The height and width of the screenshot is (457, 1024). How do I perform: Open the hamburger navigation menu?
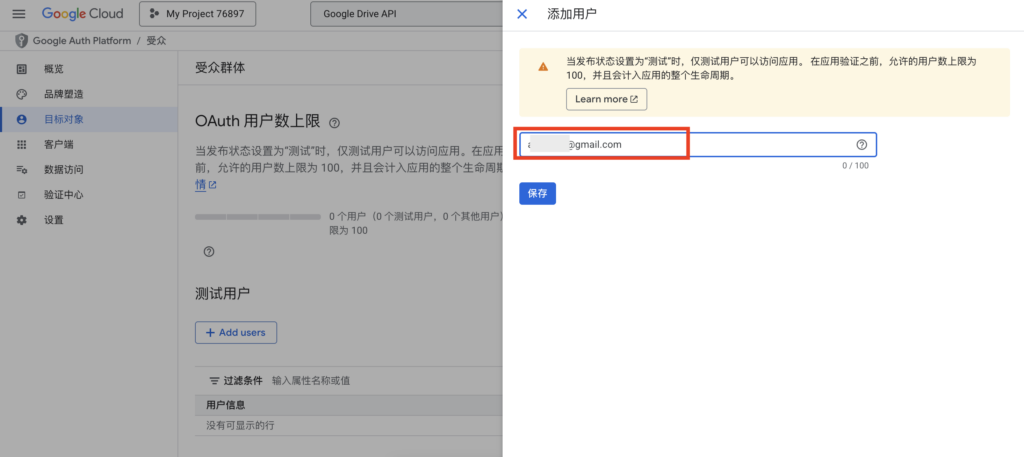(19, 14)
